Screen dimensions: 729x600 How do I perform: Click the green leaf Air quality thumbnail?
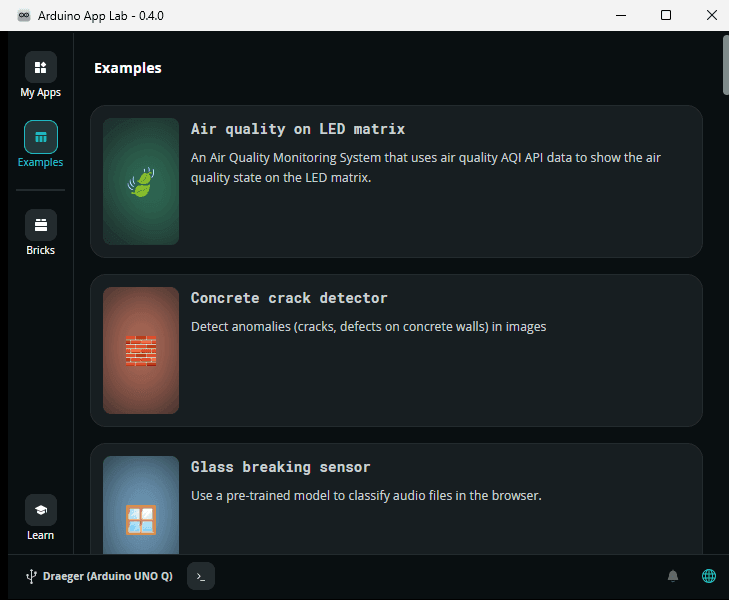tap(141, 182)
